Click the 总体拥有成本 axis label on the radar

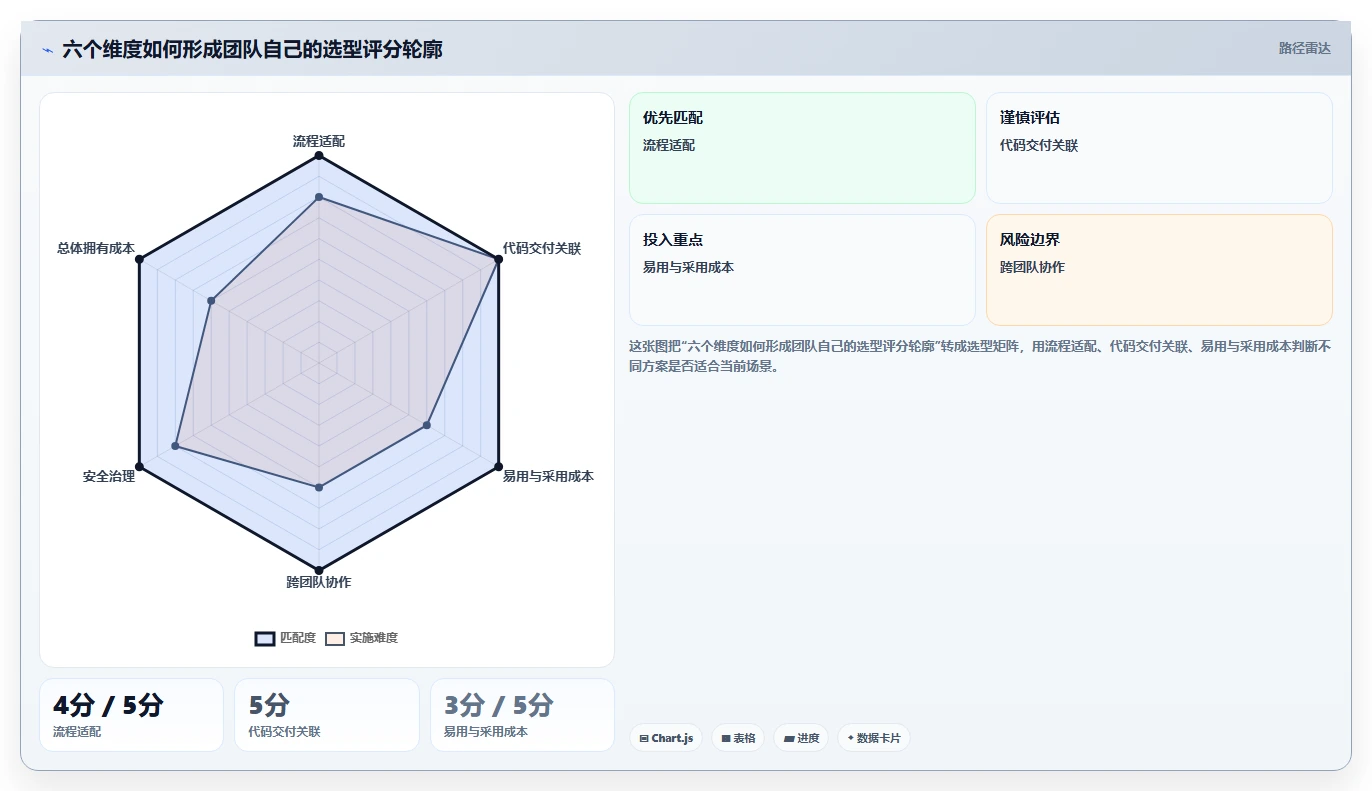point(96,248)
